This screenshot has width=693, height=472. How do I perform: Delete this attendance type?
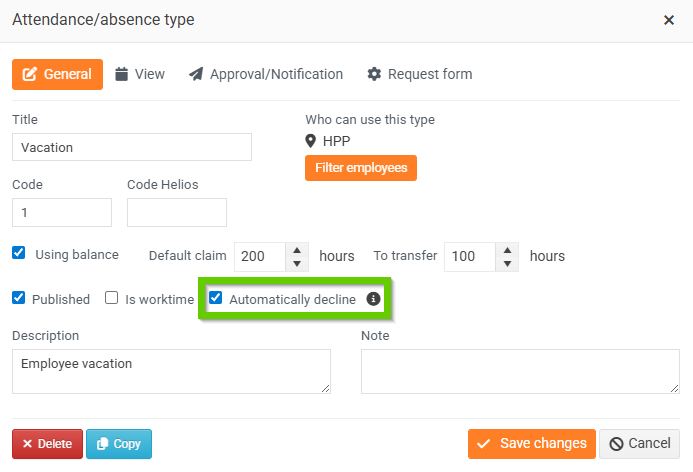(x=47, y=443)
